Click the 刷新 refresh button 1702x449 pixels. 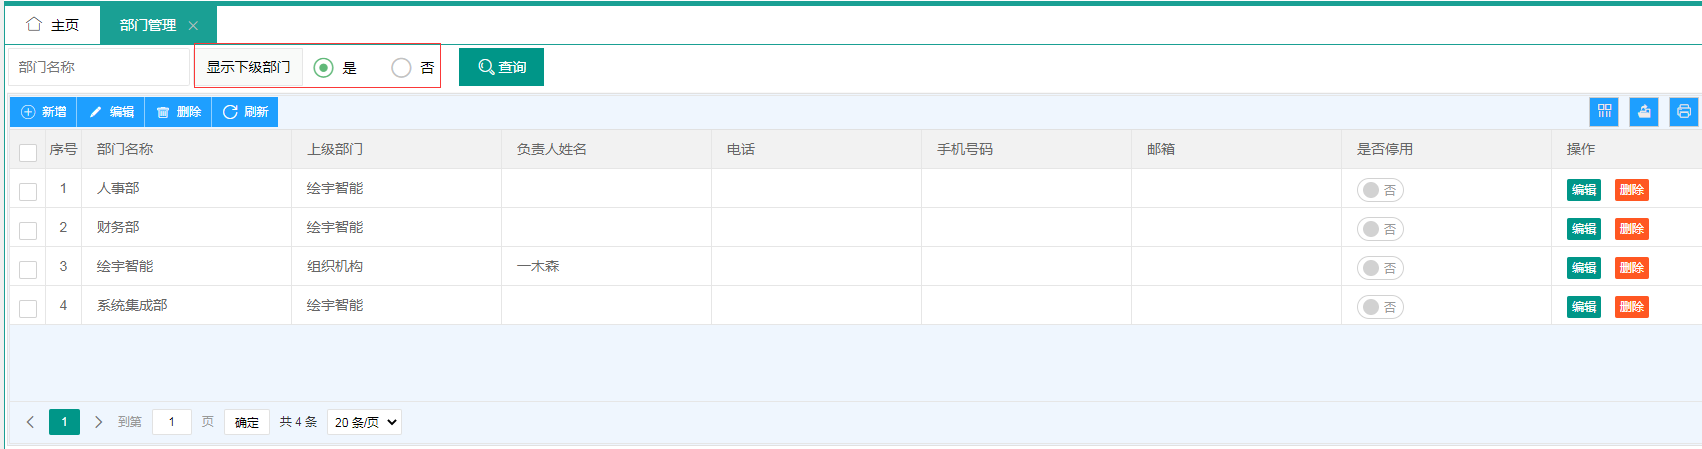(x=245, y=112)
